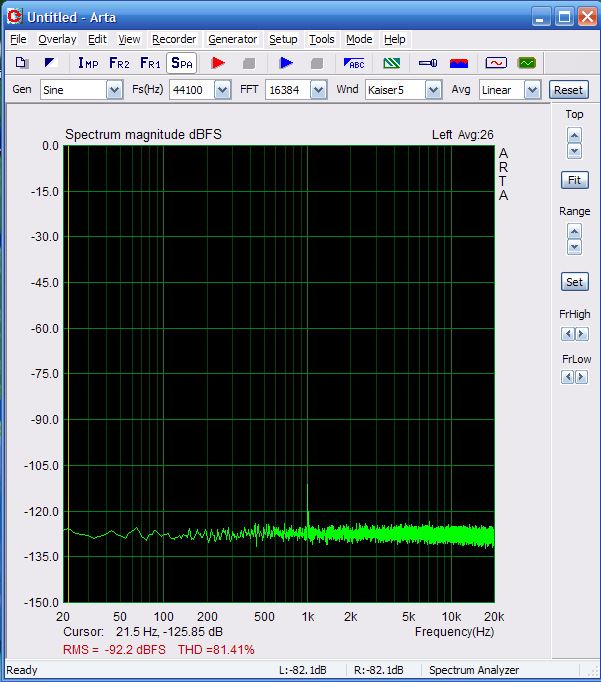
Task: Open the Gen signal type dropdown
Action: click(x=115, y=90)
